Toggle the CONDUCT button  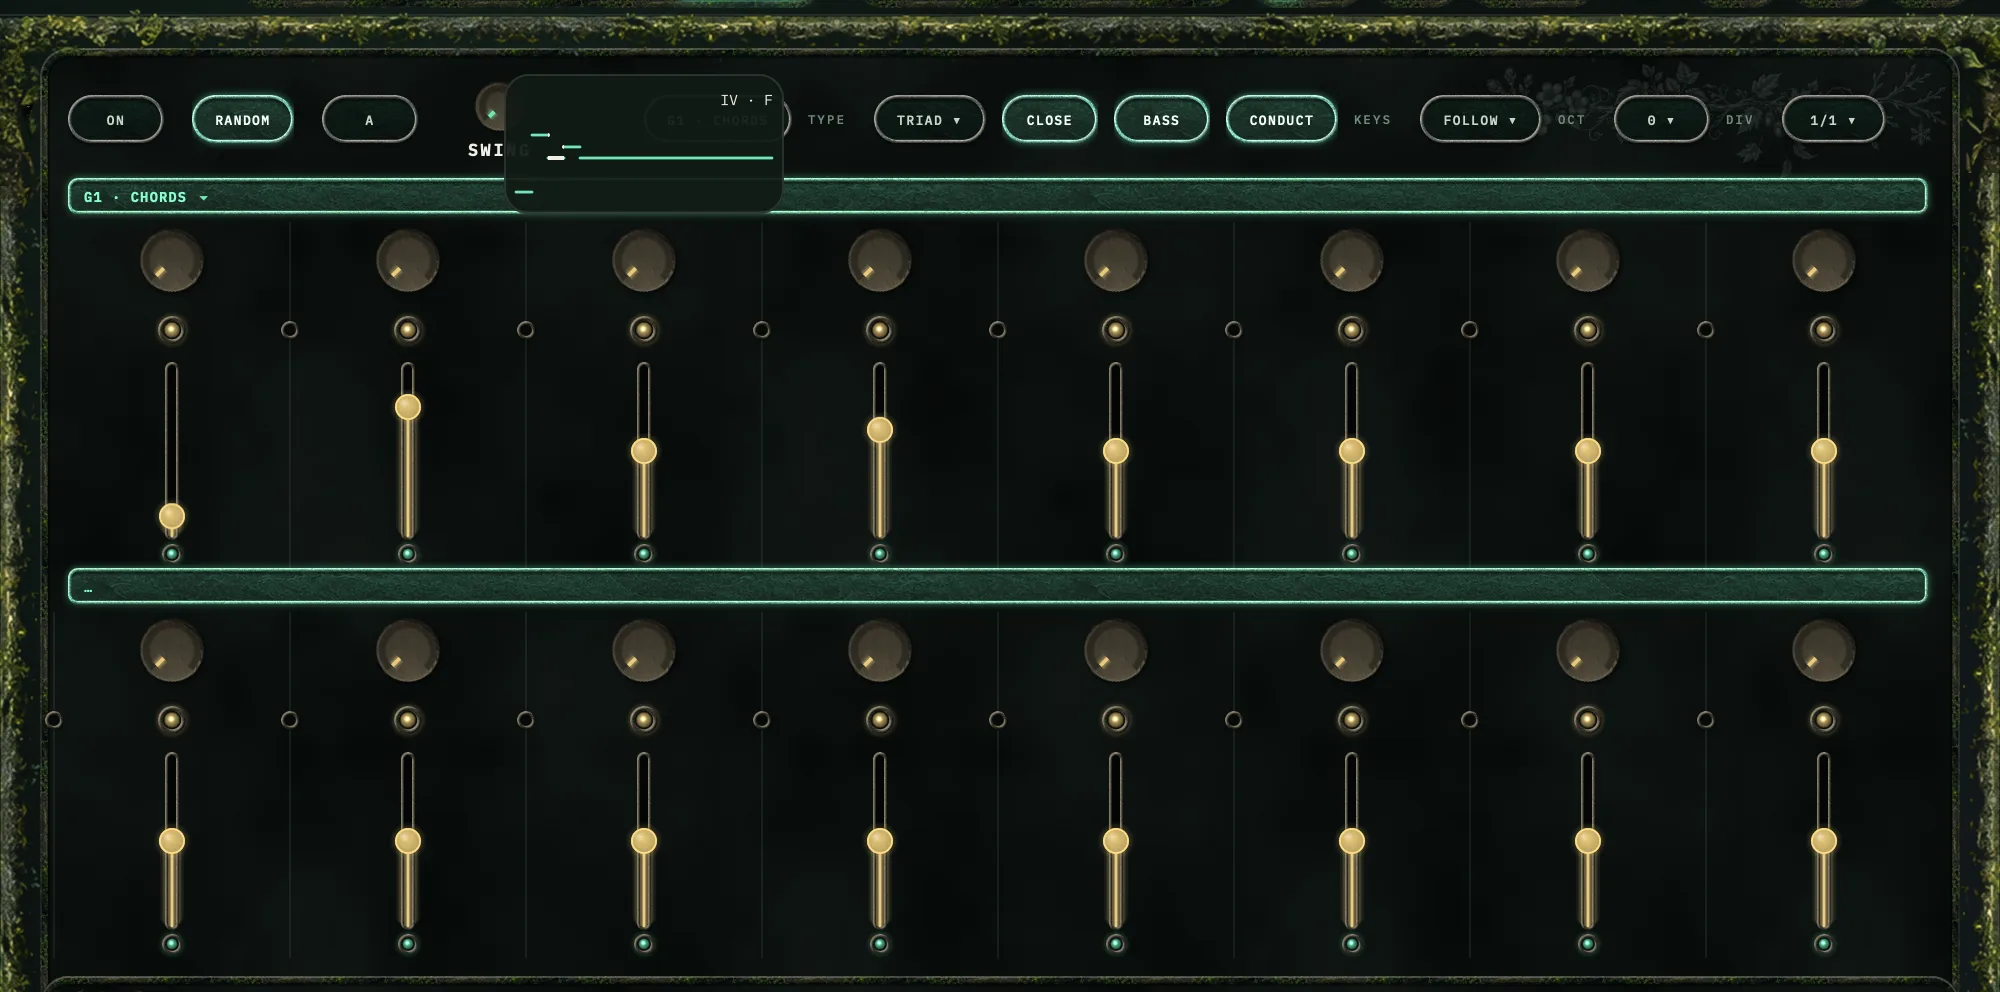point(1281,119)
